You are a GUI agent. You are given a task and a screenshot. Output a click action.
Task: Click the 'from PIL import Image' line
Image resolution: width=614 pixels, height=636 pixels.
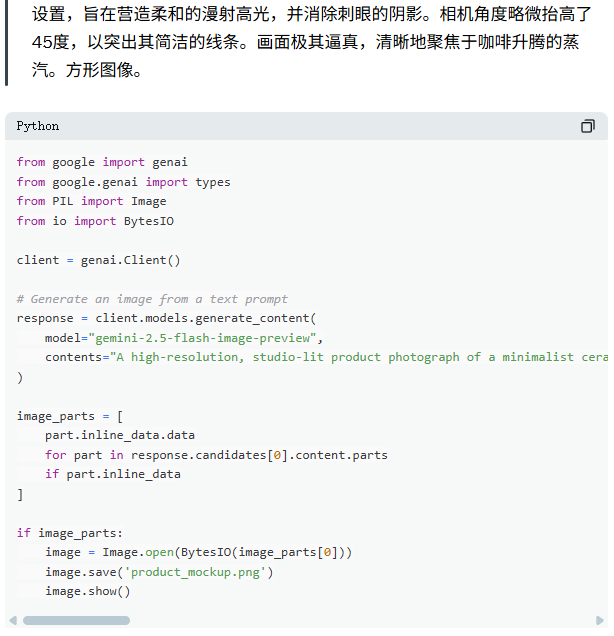tap(91, 201)
